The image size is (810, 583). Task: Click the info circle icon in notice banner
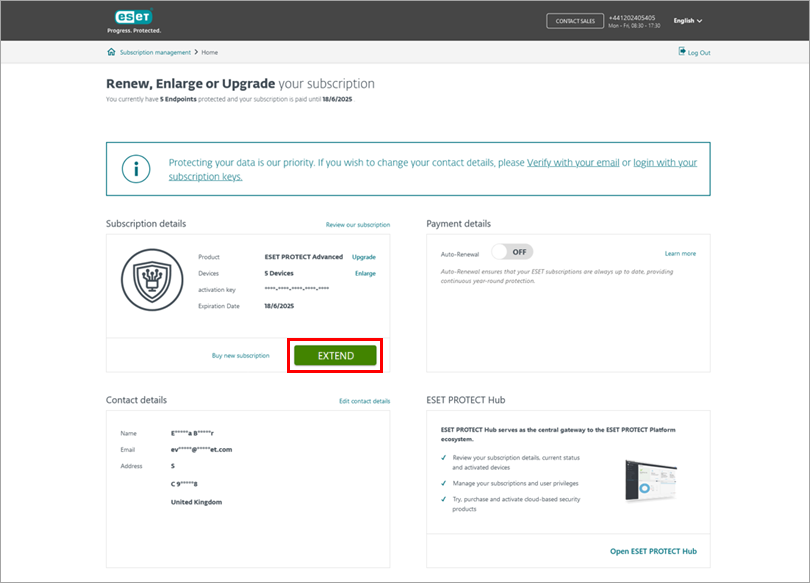136,168
